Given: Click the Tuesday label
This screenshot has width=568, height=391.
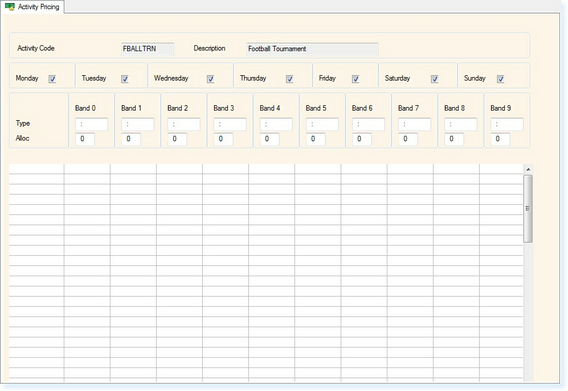Looking at the screenshot, I should click(x=94, y=78).
